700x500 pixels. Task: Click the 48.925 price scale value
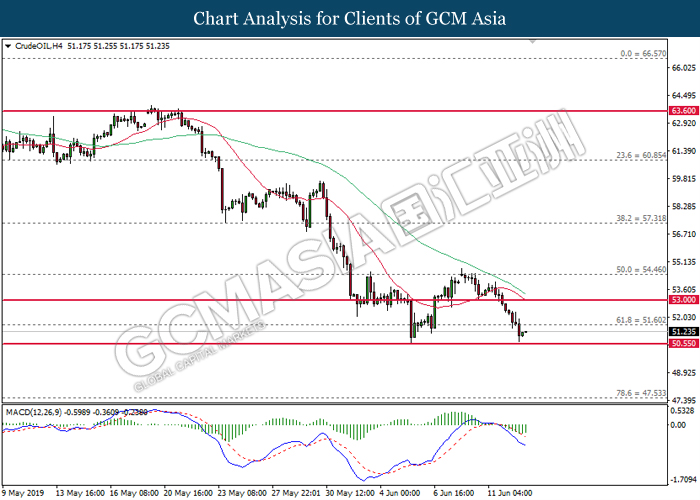(x=683, y=372)
